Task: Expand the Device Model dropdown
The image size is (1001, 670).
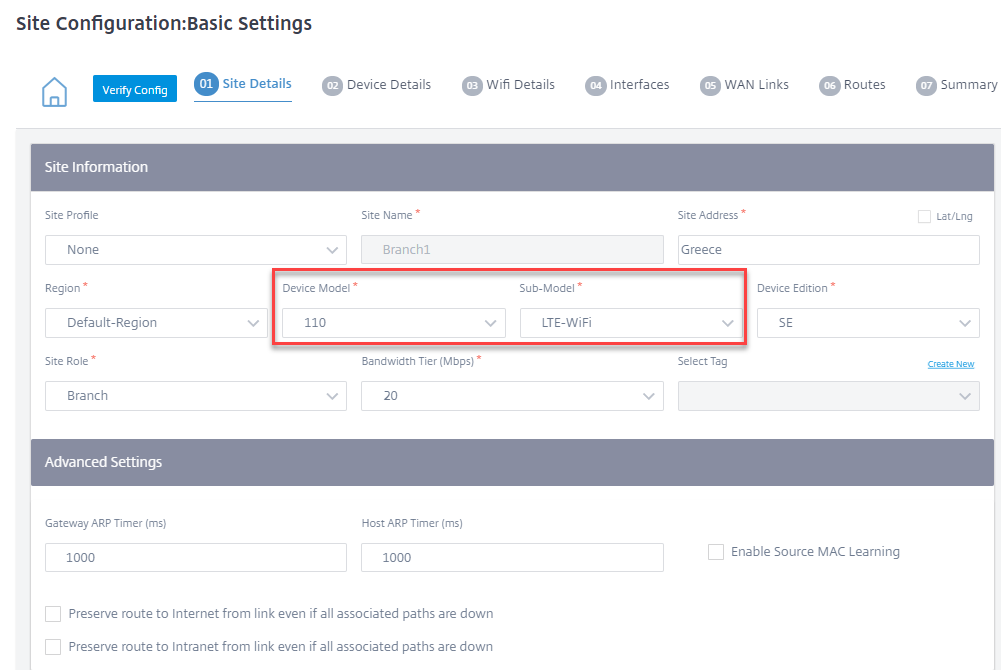Action: pos(394,323)
